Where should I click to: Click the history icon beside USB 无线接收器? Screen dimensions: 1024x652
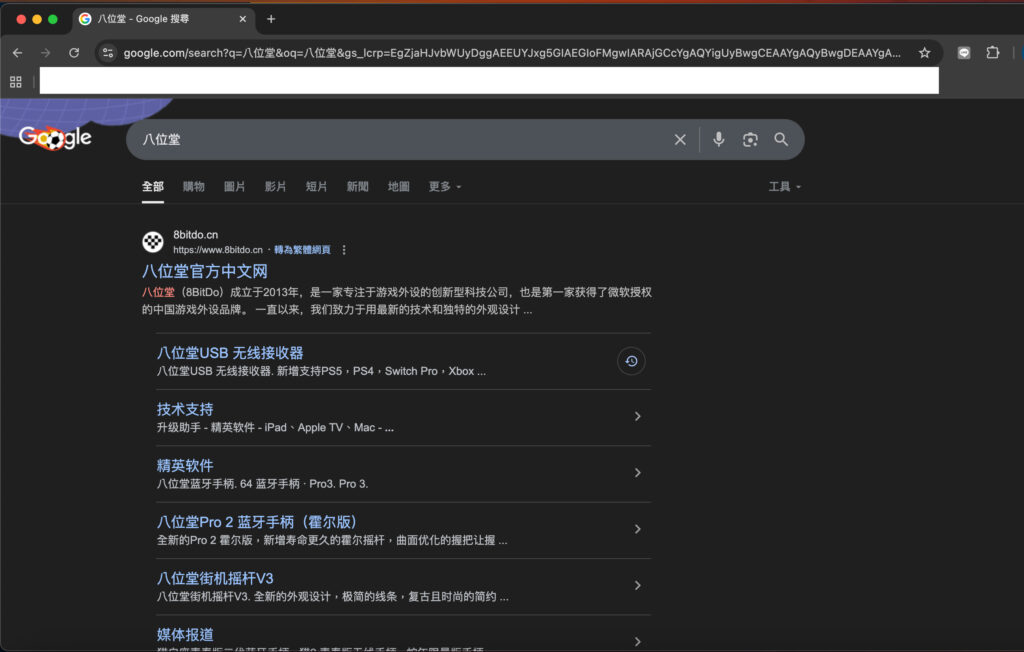click(631, 361)
